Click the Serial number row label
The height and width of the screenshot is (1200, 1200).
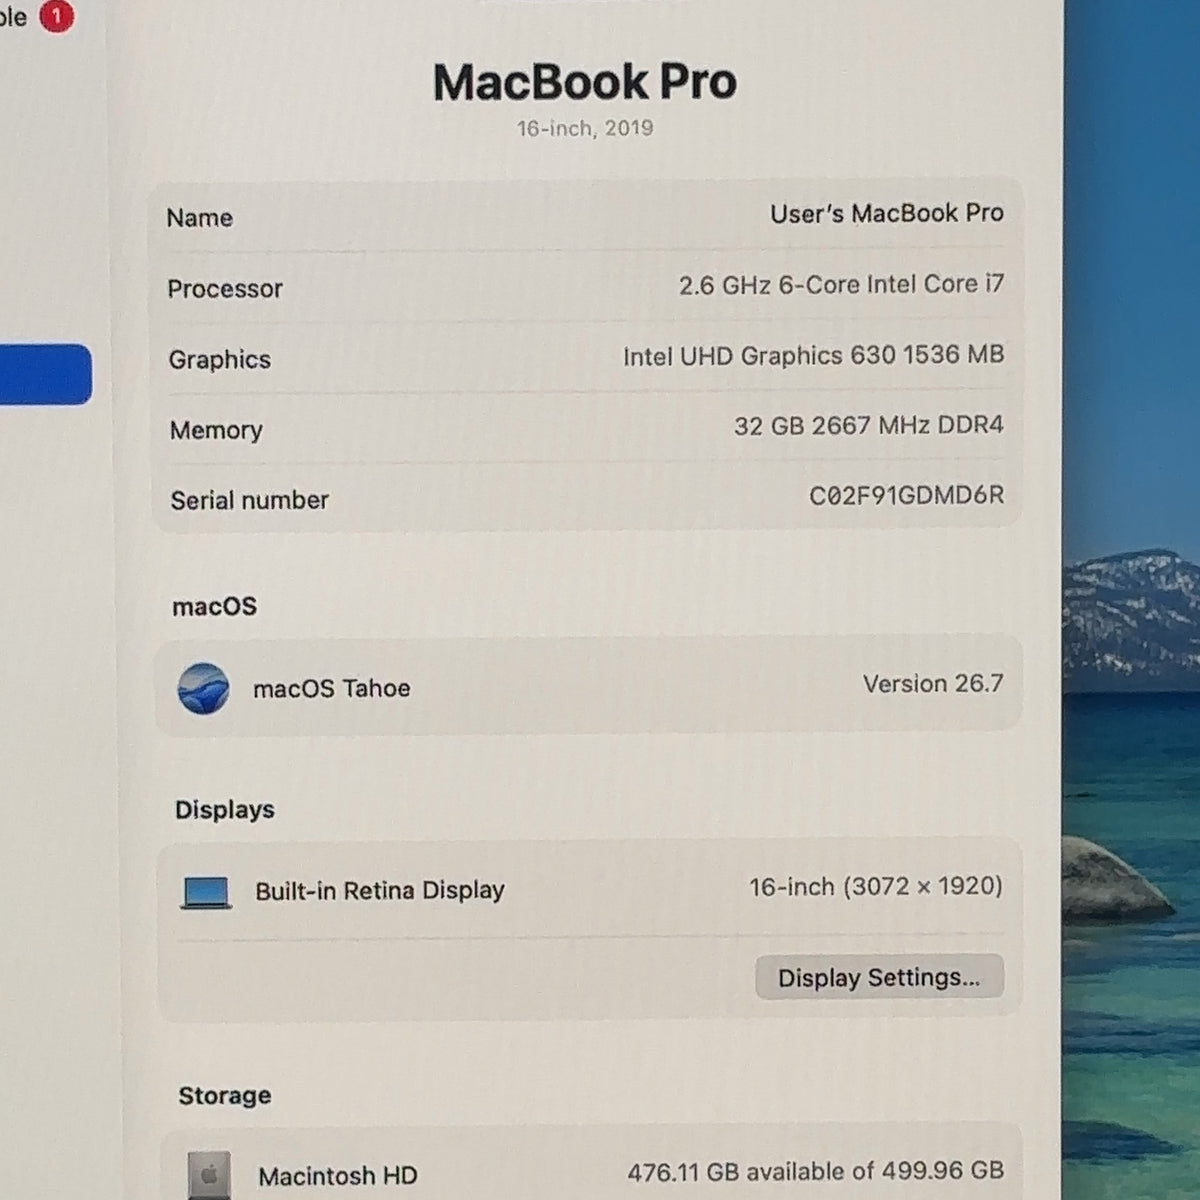click(x=249, y=500)
